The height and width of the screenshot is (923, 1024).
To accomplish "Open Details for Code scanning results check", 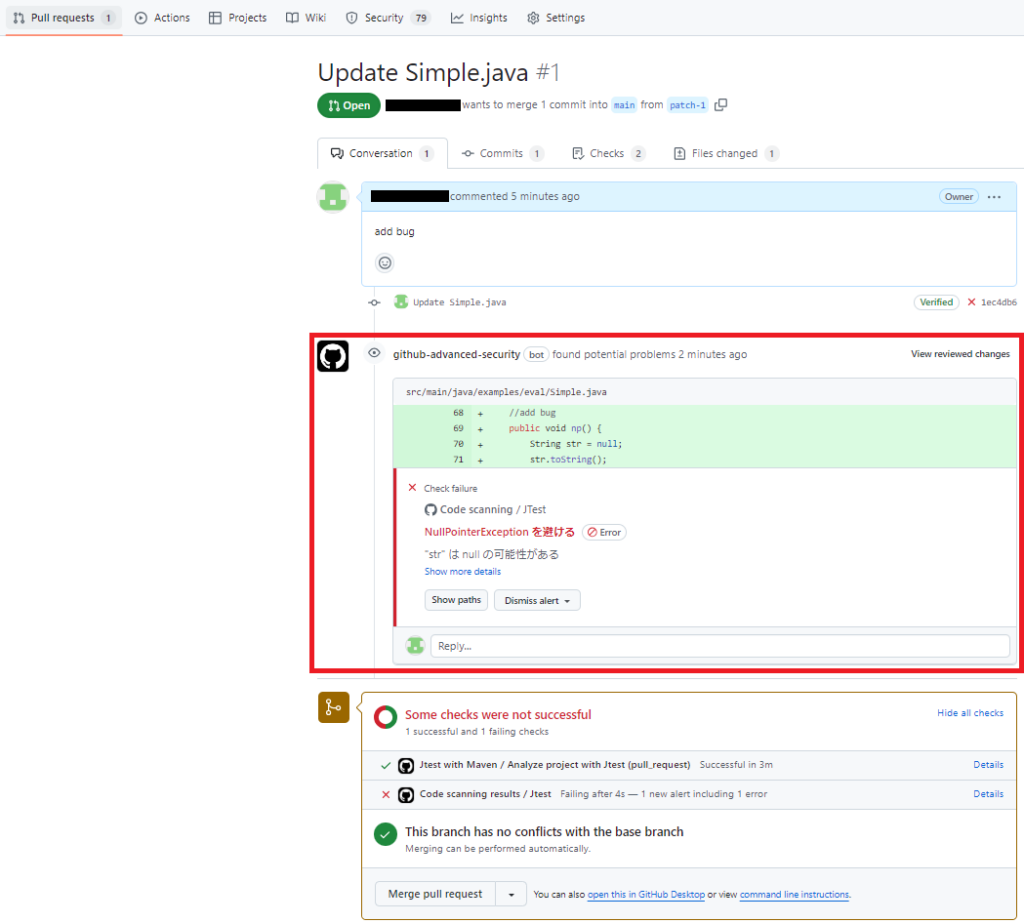I will click(988, 794).
